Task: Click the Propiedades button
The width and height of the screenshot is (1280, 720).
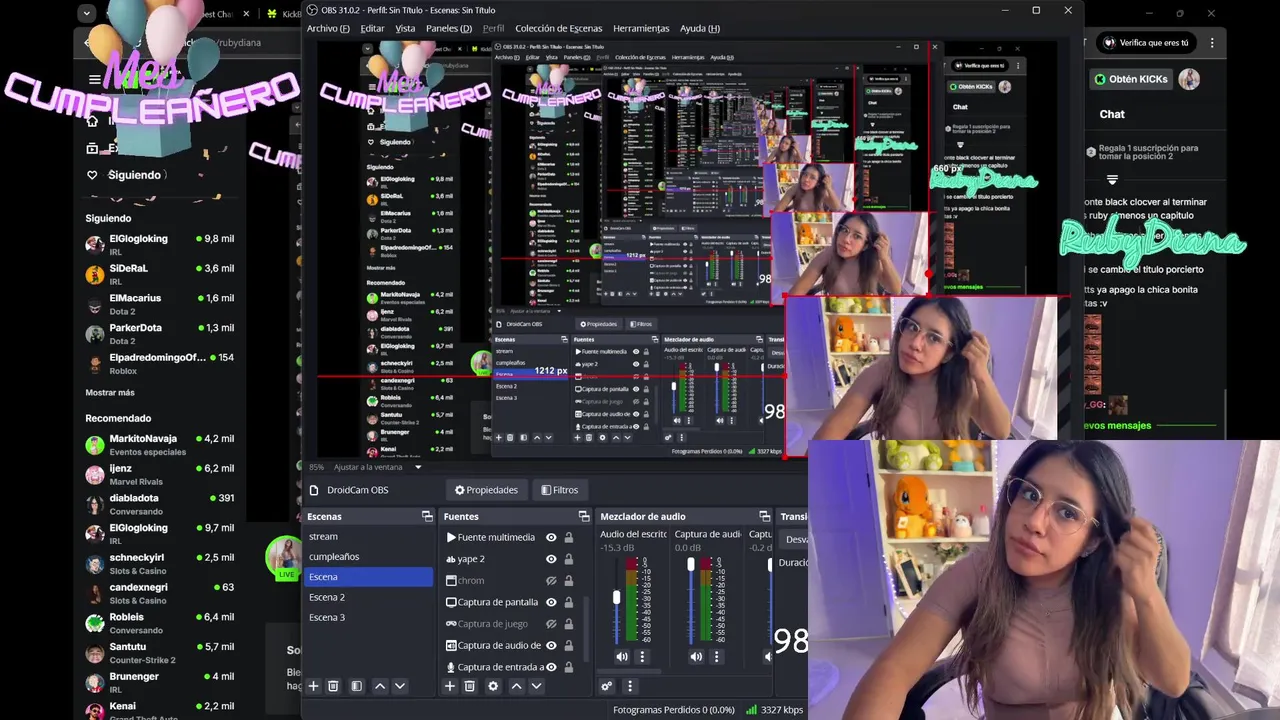Action: 486,490
